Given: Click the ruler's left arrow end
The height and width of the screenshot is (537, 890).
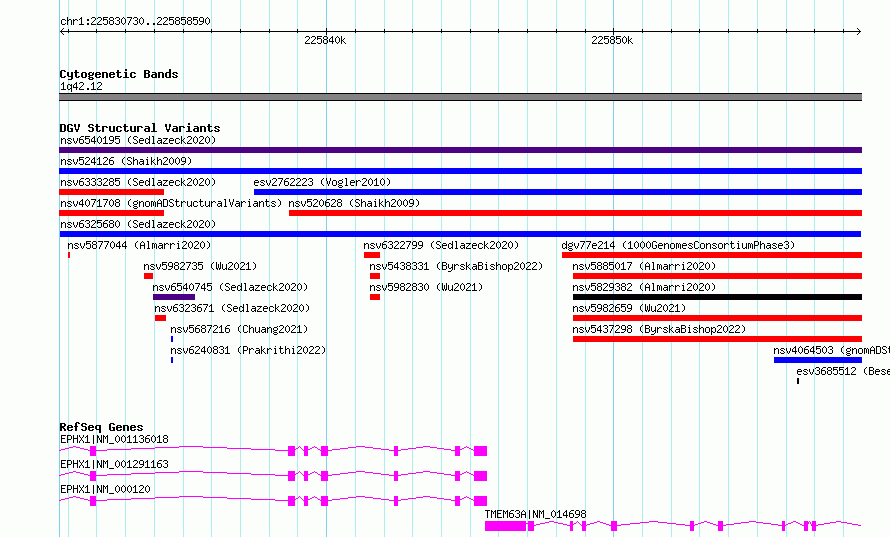Looking at the screenshot, I should [x=62, y=32].
